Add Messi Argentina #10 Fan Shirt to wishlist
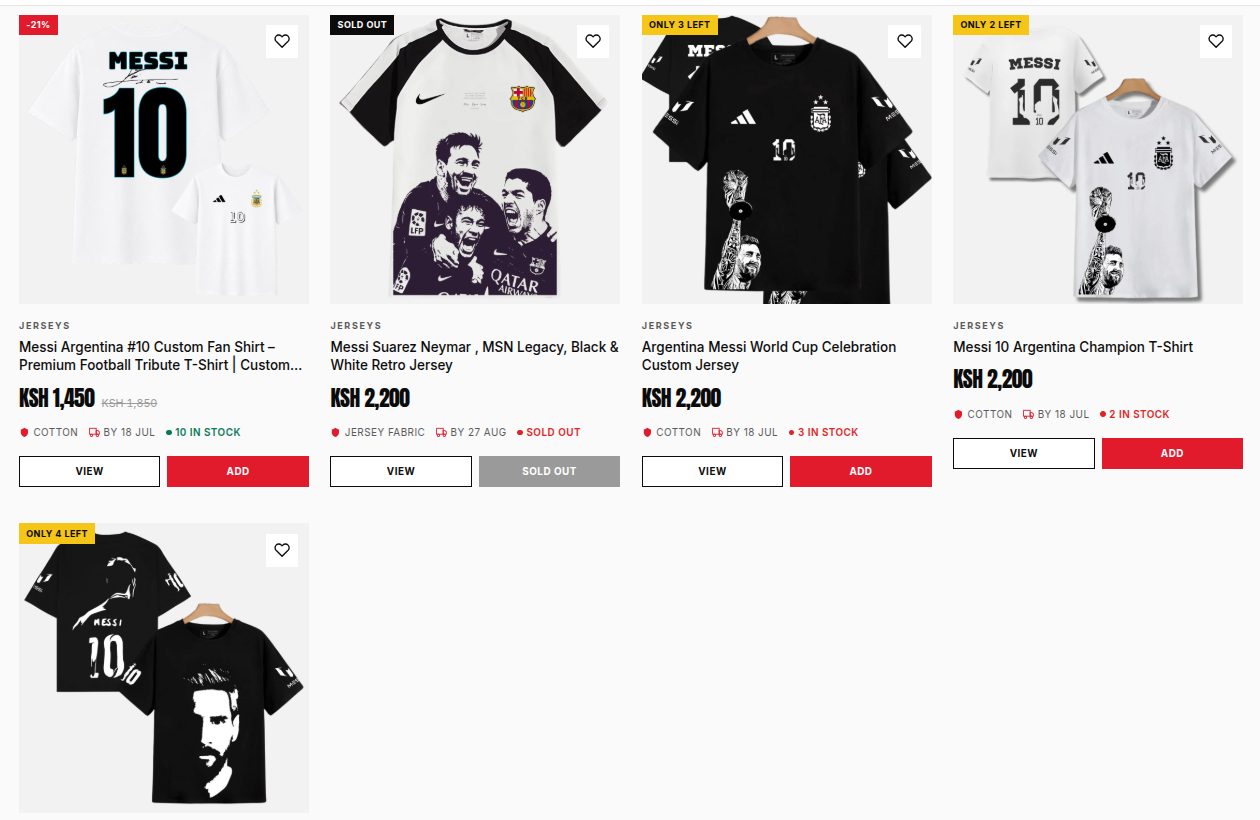Screen dimensions: 1260x820 coord(282,41)
